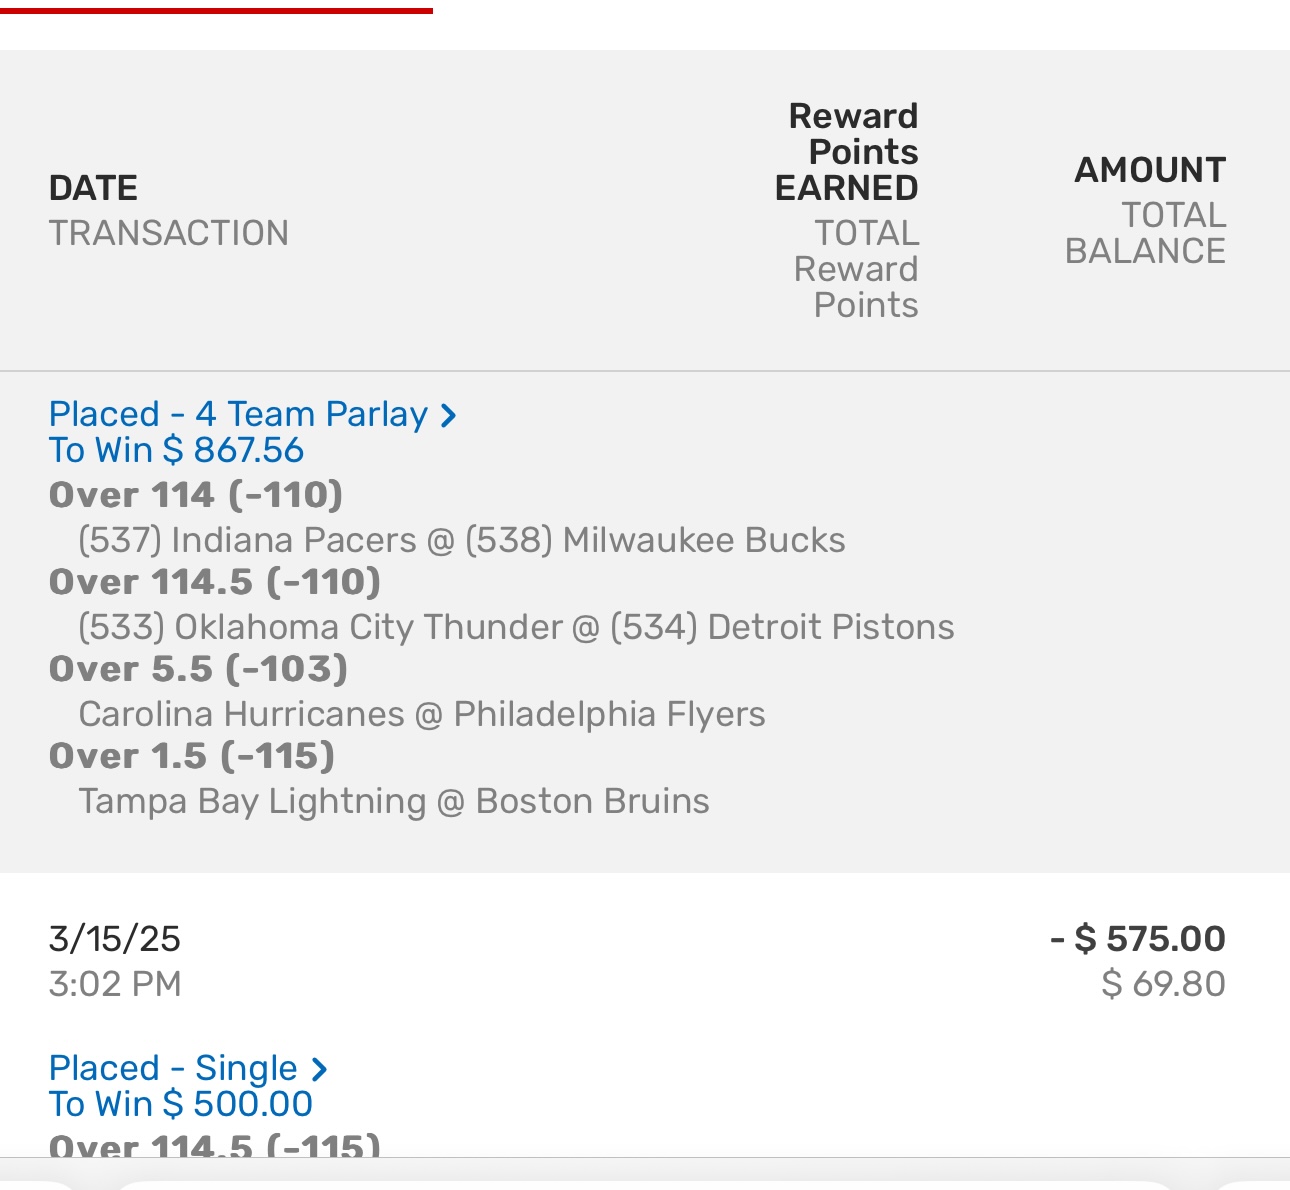This screenshot has height=1190, width=1290.
Task: Click the TOTAL BALANCE column subheader
Action: (1146, 233)
